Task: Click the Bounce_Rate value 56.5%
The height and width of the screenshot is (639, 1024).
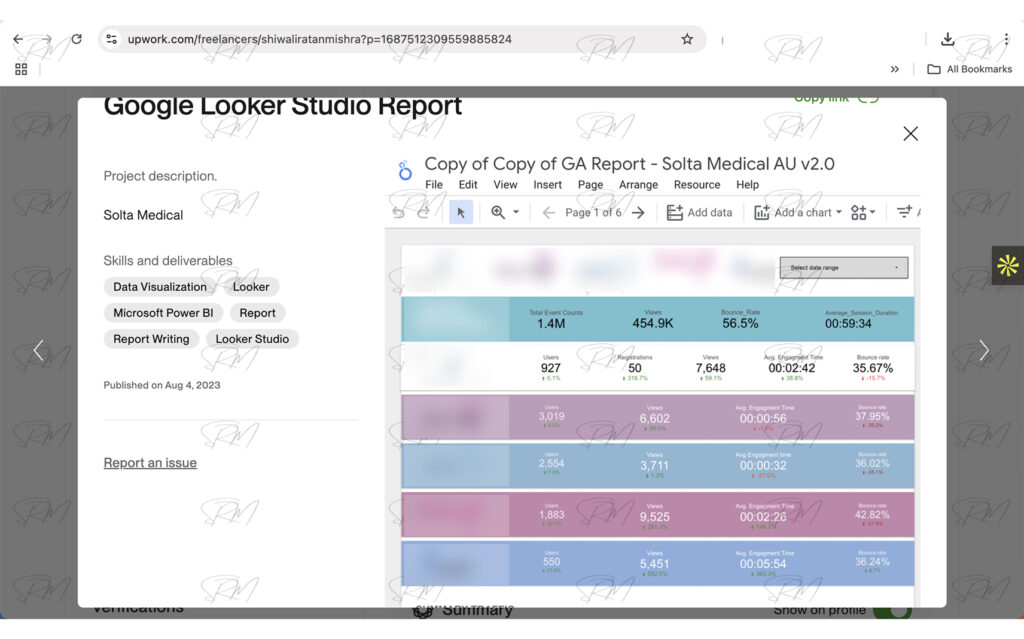Action: (740, 323)
